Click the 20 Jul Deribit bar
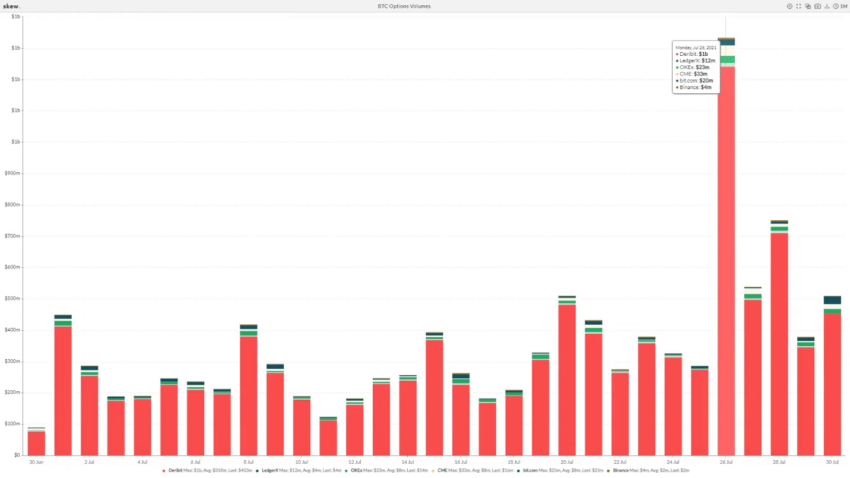This screenshot has width=850, height=478. coord(567,379)
